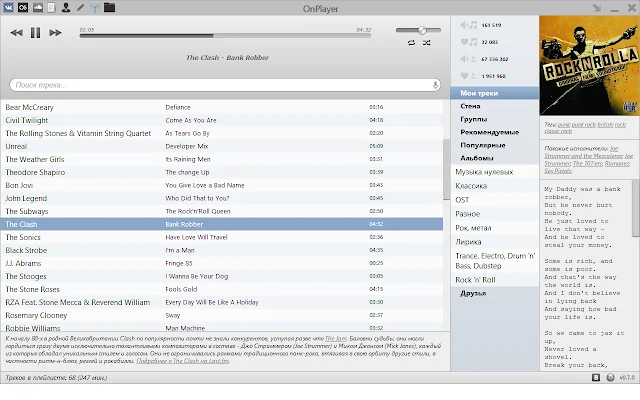Click the pencil edit icon

(80, 7)
